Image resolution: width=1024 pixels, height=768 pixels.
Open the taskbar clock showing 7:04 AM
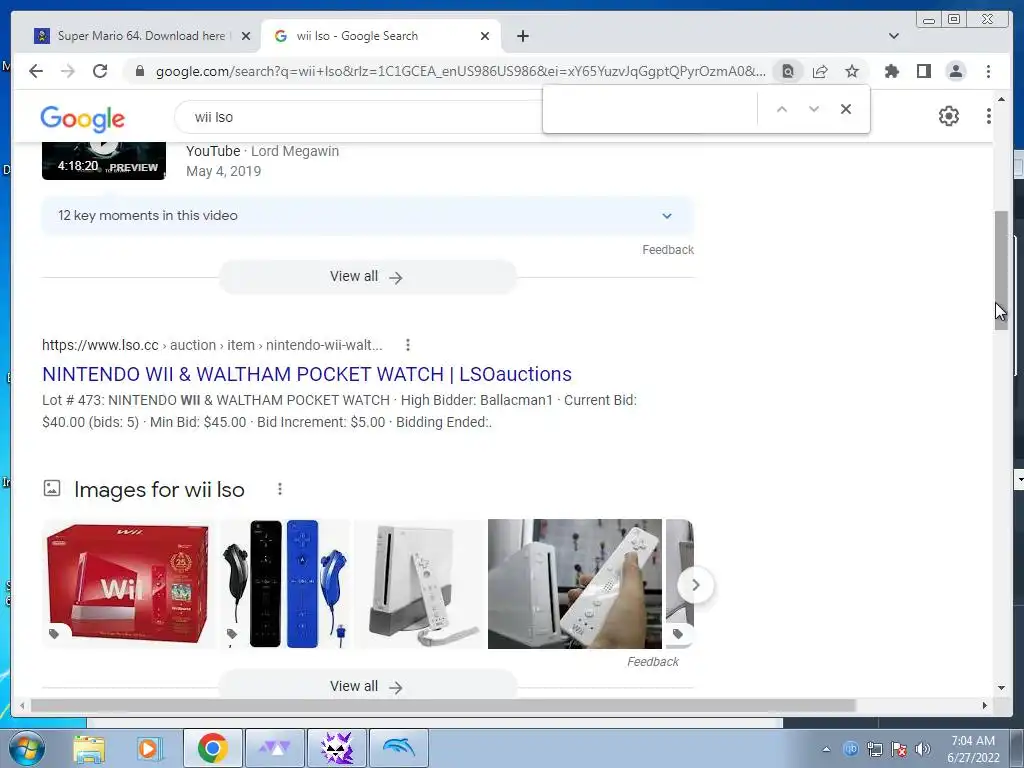(973, 749)
